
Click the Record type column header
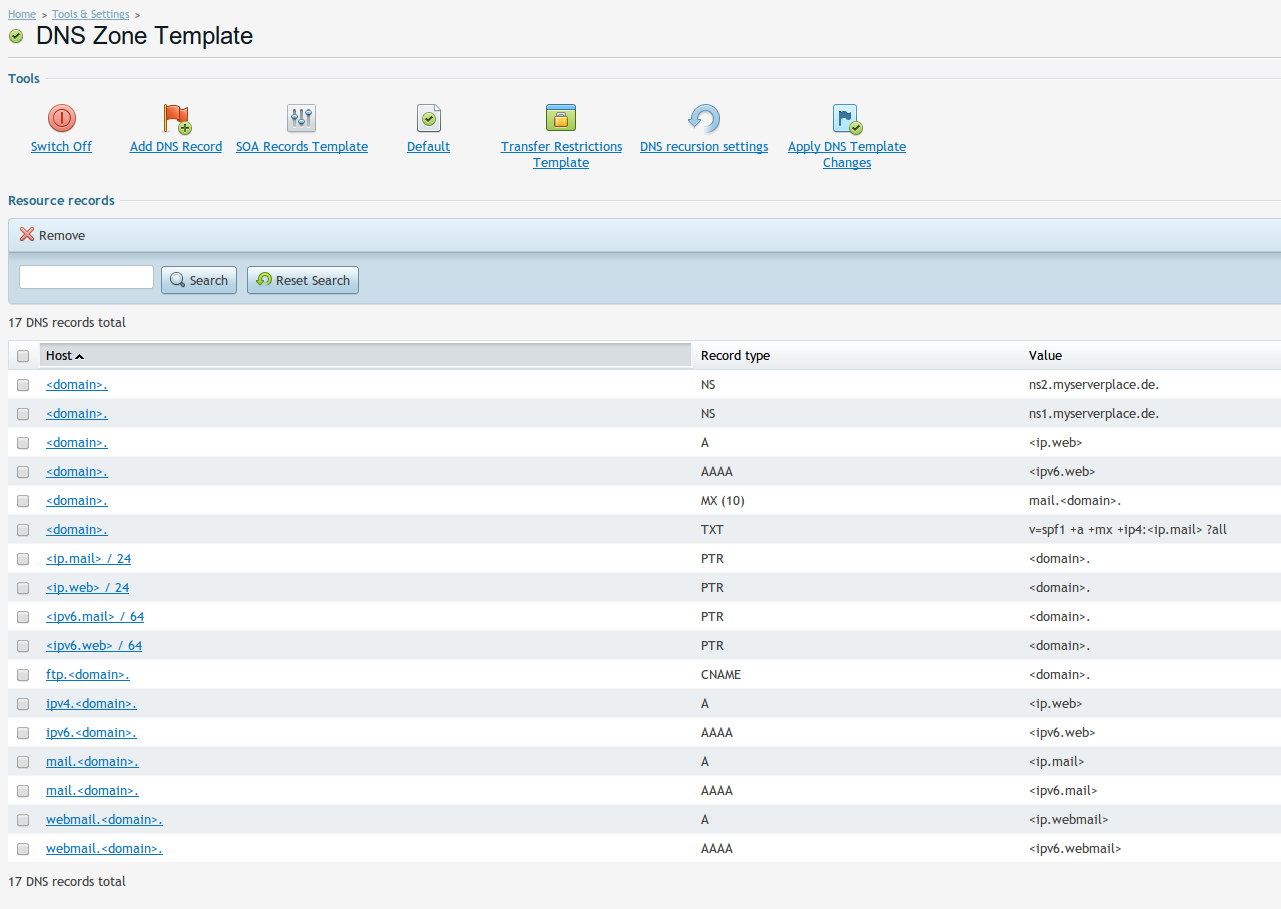tap(735, 355)
